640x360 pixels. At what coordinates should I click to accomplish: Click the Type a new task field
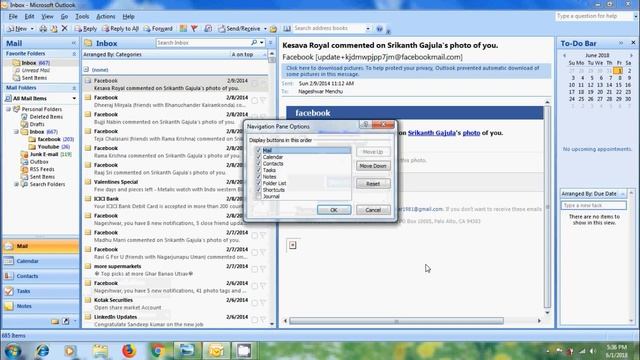[x=593, y=206]
